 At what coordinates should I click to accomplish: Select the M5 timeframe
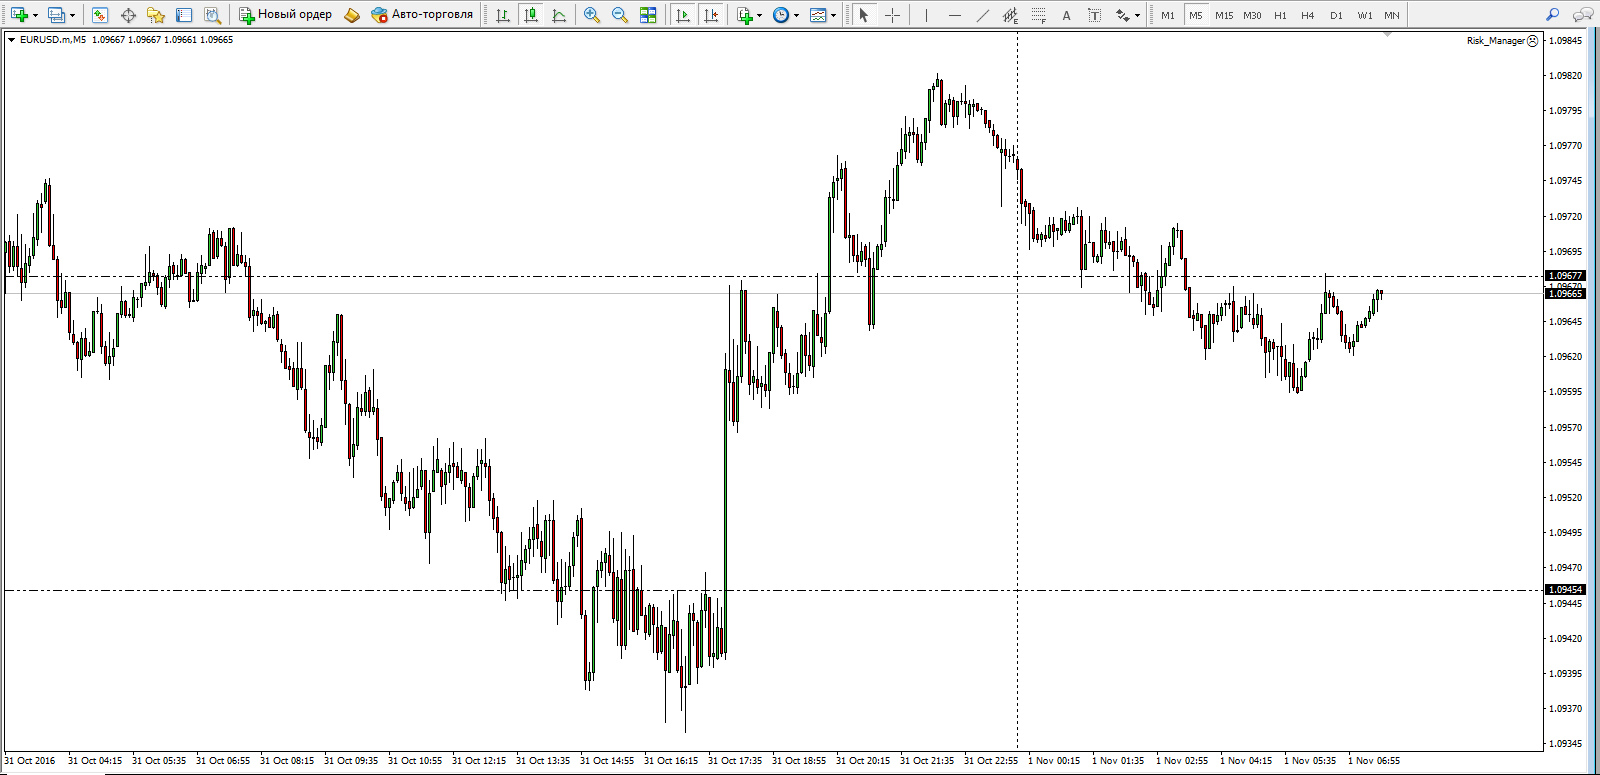pos(1195,15)
